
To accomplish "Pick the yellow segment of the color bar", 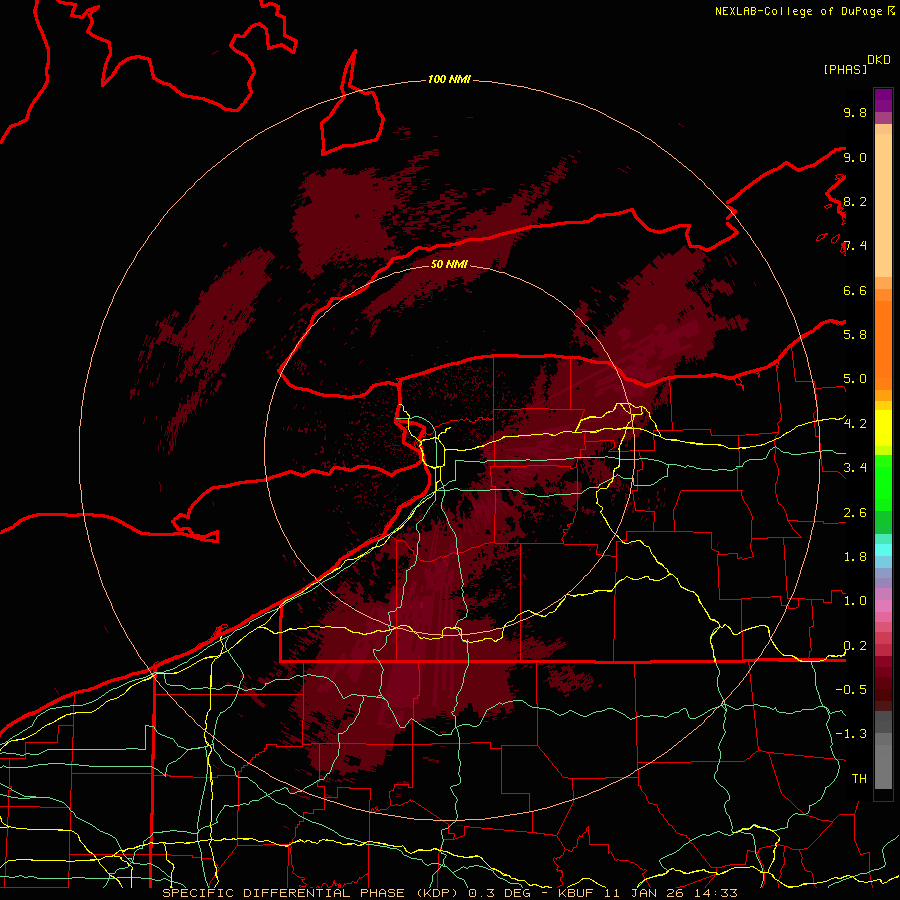I will pos(883,428).
